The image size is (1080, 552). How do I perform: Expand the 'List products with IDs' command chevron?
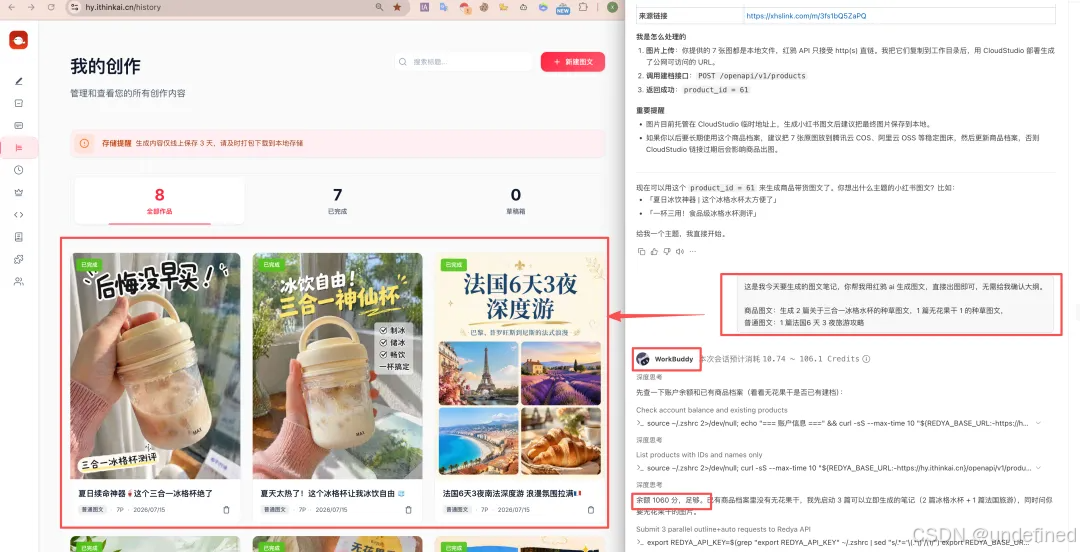[x=1038, y=468]
